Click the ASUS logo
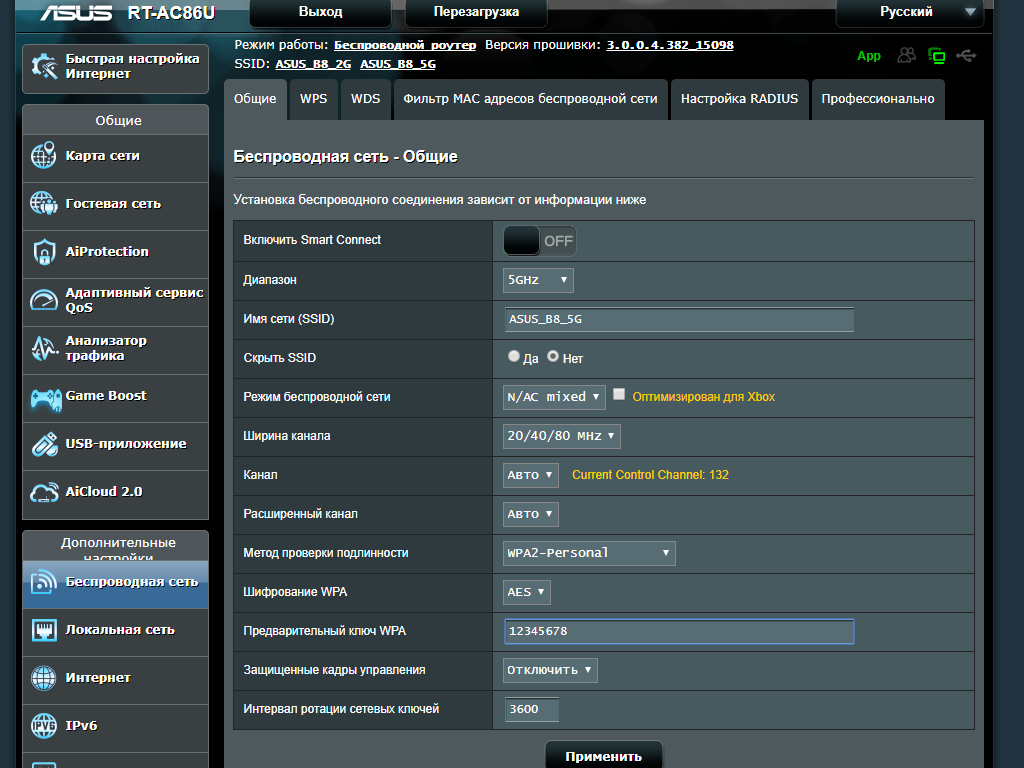The height and width of the screenshot is (768, 1024). [76, 12]
